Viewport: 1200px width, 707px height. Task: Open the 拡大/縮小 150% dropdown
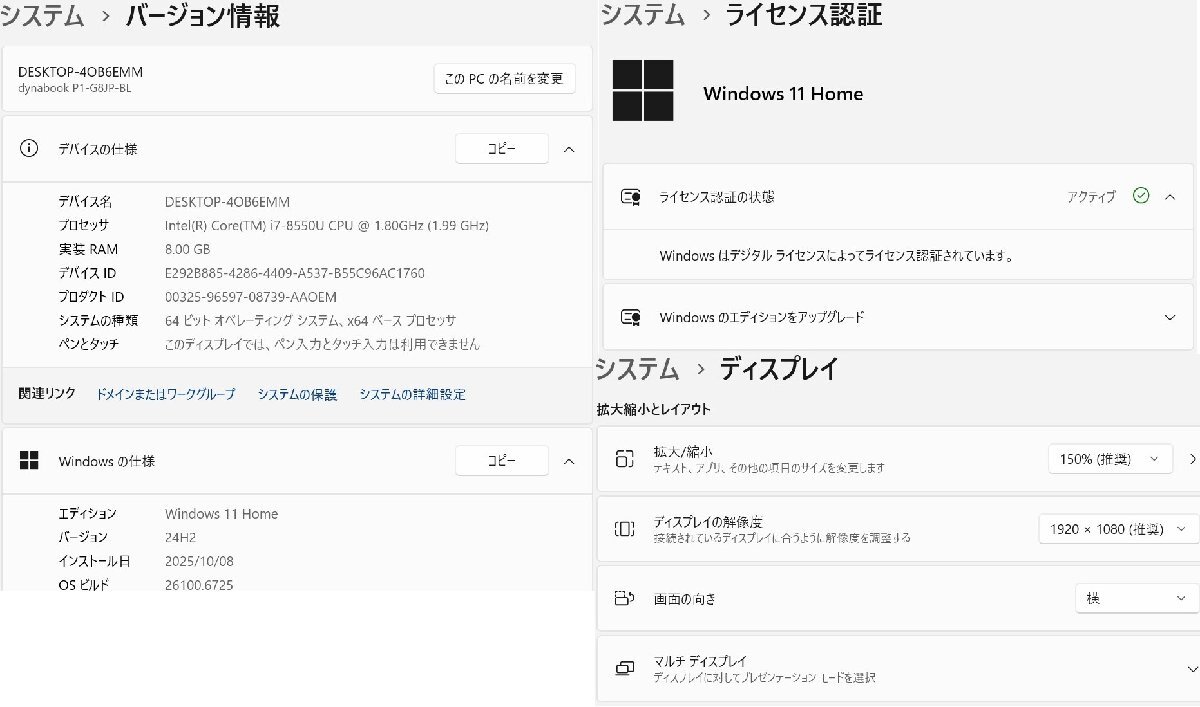1111,458
